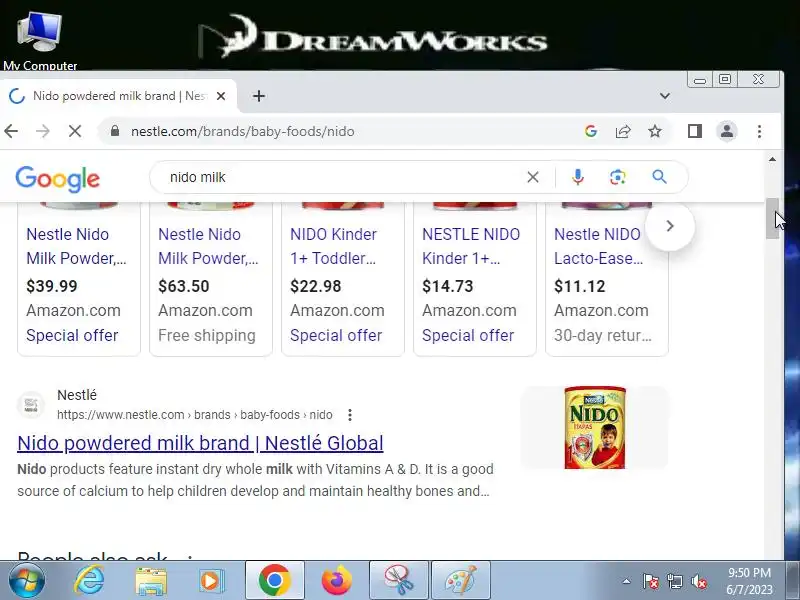Image resolution: width=800 pixels, height=600 pixels.
Task: Click scrollbar up arrow
Action: pos(772,160)
